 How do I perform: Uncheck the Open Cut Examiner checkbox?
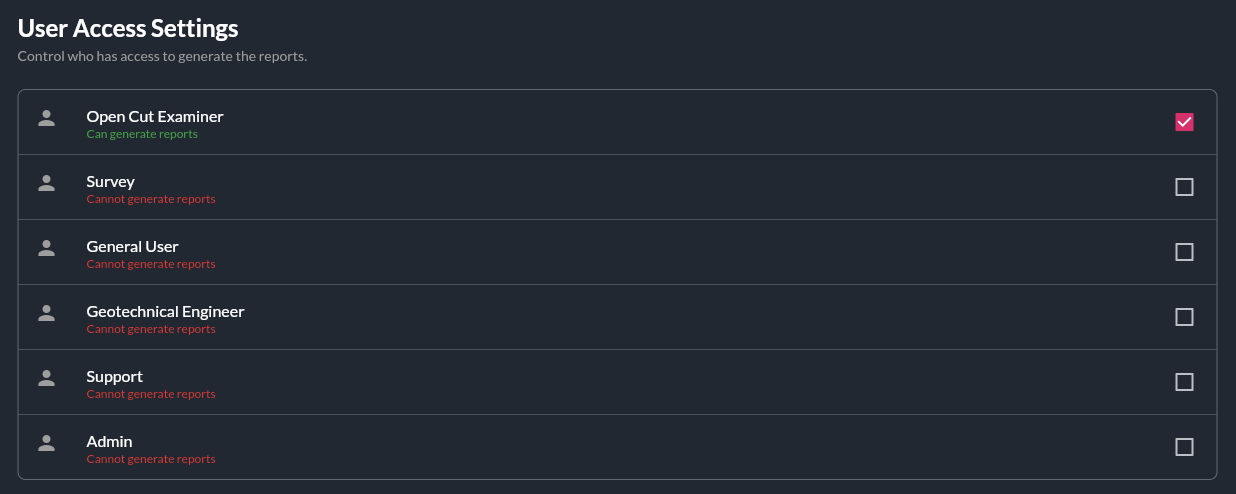click(x=1184, y=122)
